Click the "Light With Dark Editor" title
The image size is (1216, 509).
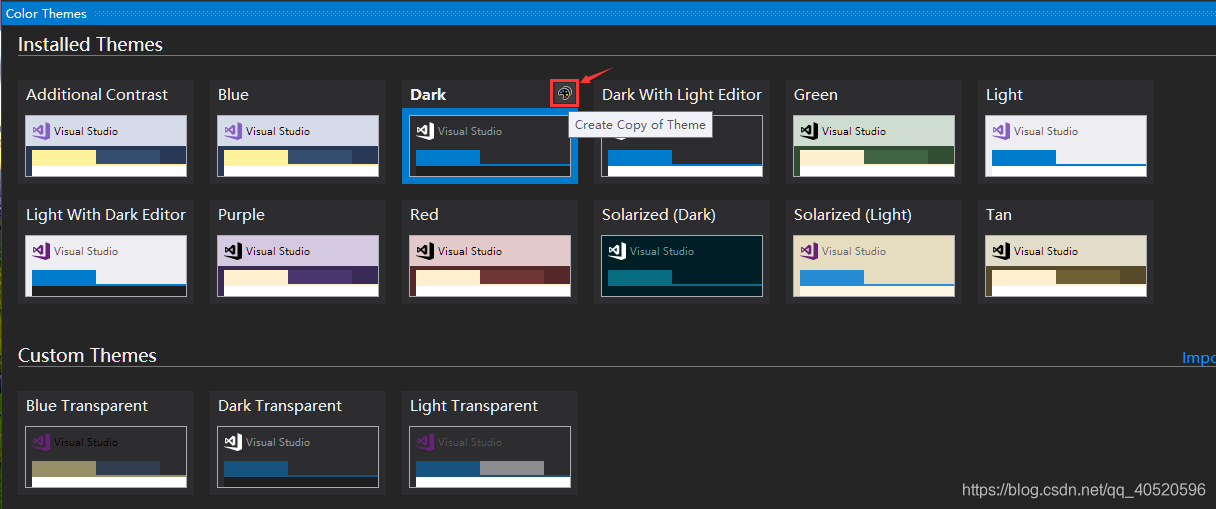tap(106, 215)
